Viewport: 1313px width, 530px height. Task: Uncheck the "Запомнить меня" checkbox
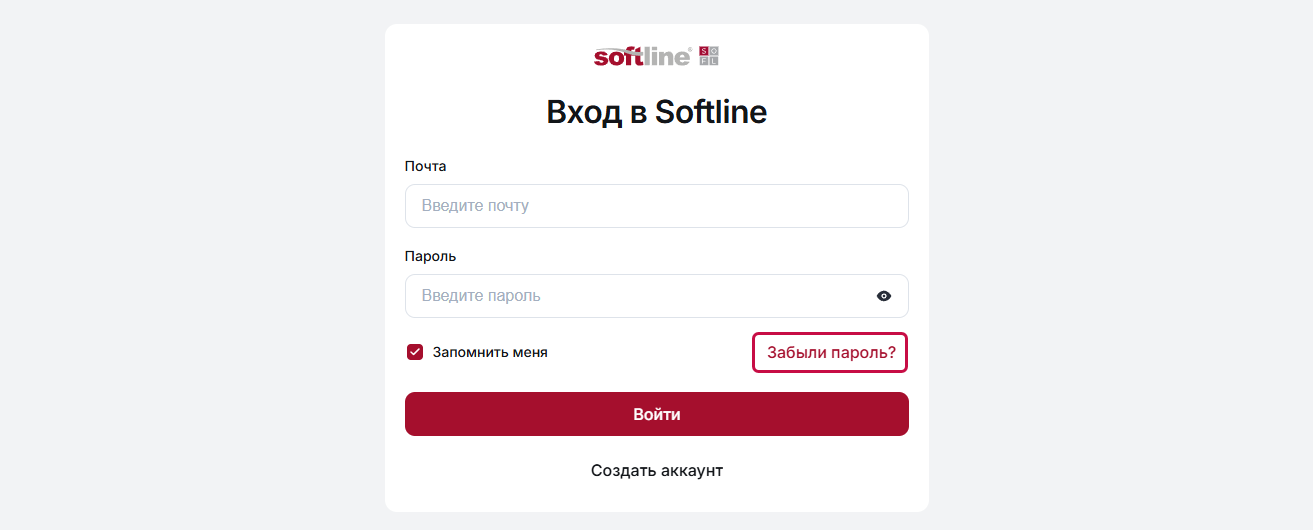point(415,352)
